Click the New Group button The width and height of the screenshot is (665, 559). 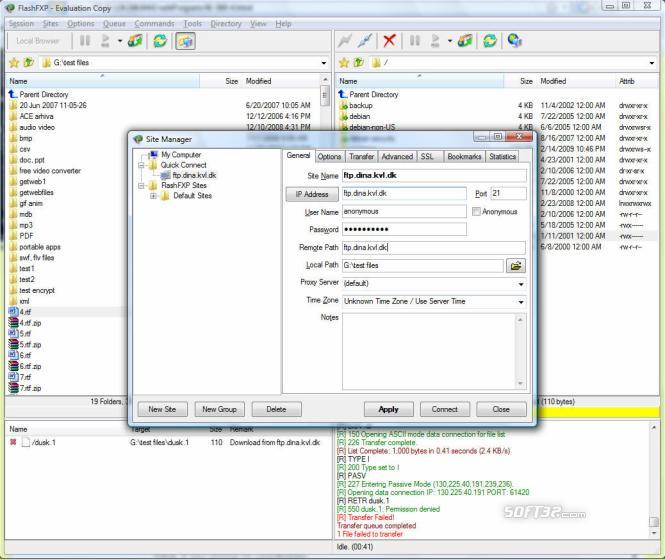coord(219,409)
